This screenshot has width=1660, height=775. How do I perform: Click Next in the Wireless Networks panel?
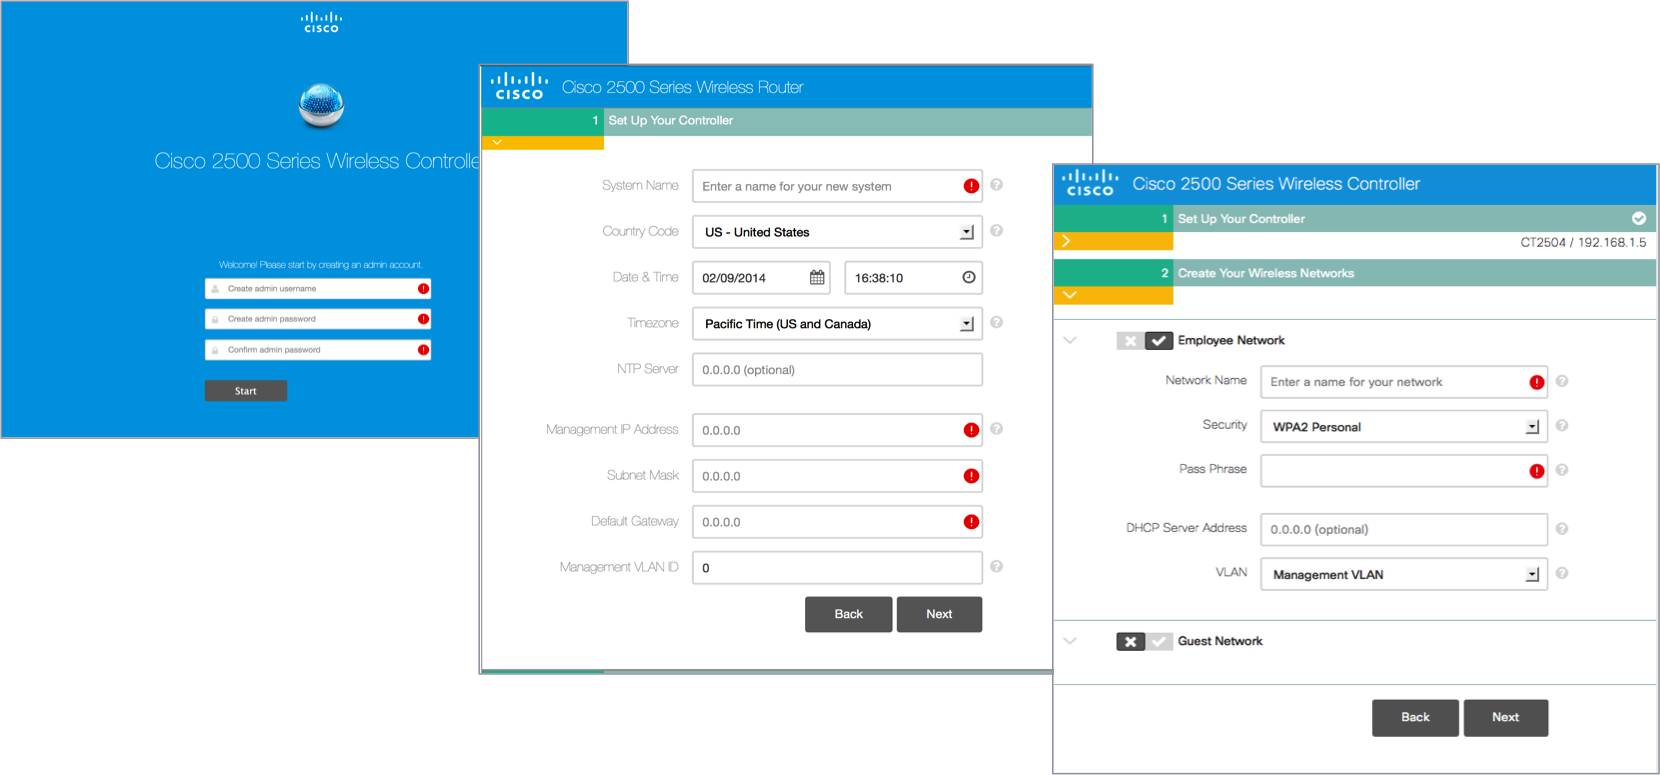(x=1505, y=718)
